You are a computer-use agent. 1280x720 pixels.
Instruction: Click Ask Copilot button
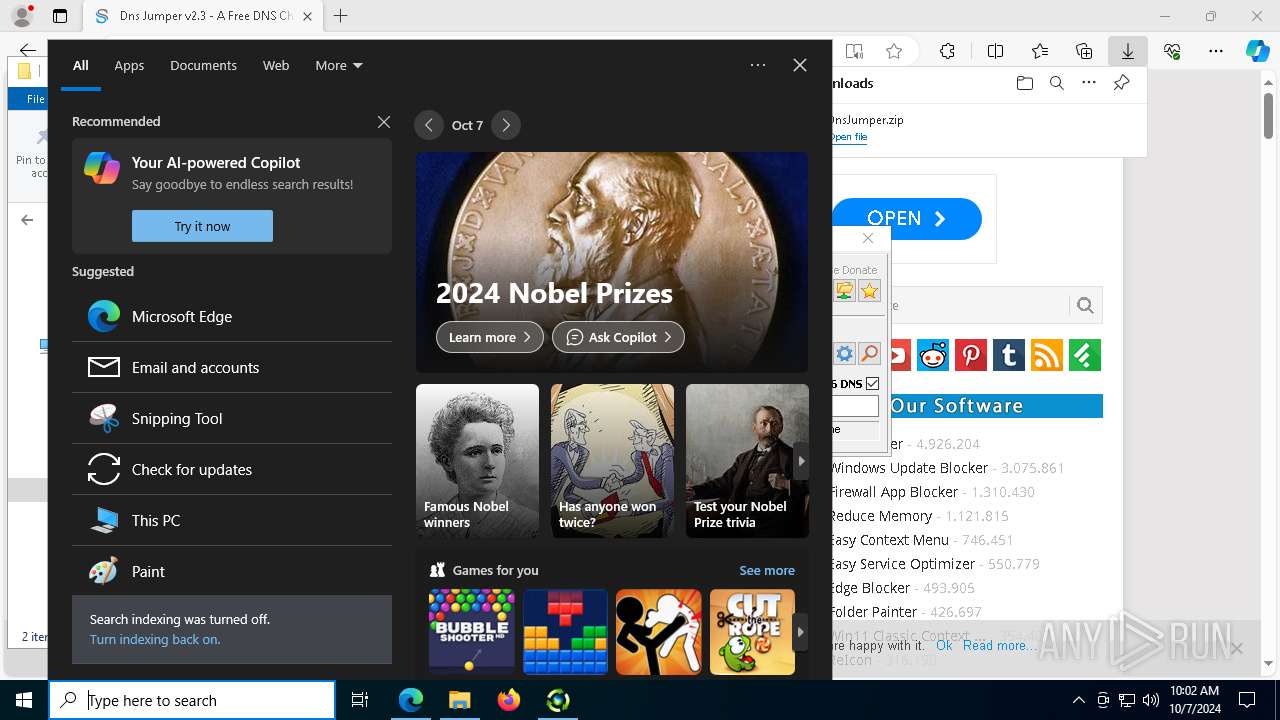tap(618, 337)
